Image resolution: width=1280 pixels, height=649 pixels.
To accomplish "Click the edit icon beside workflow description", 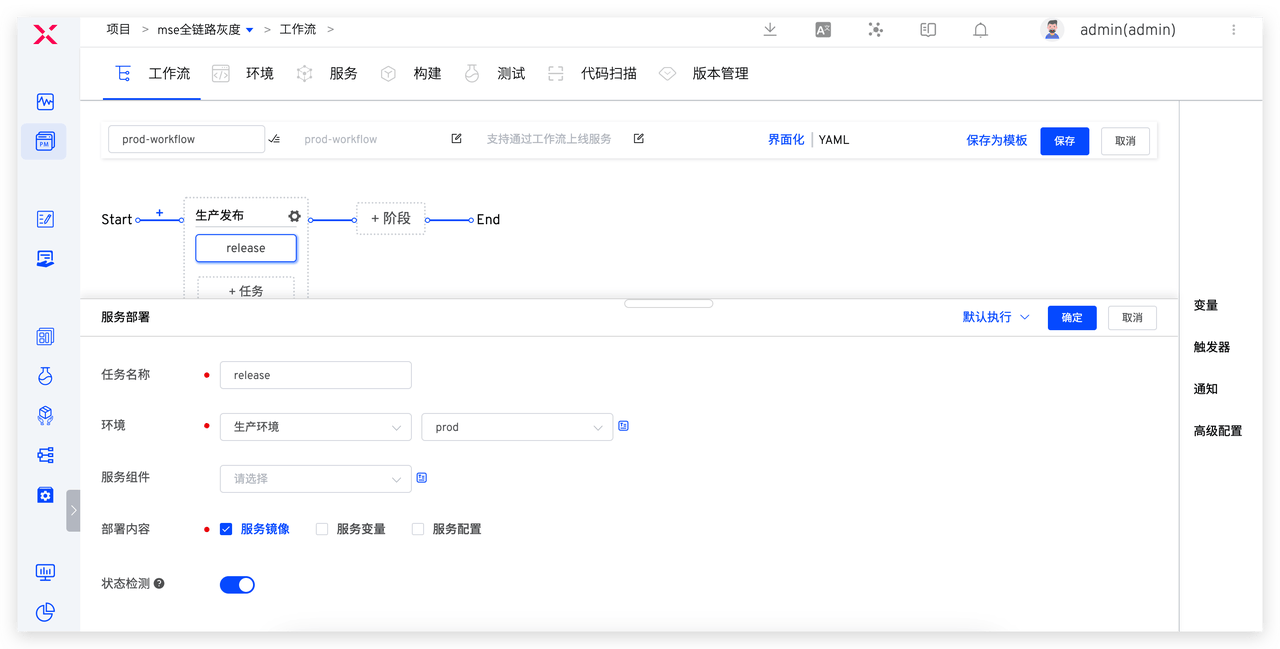I will (x=639, y=139).
